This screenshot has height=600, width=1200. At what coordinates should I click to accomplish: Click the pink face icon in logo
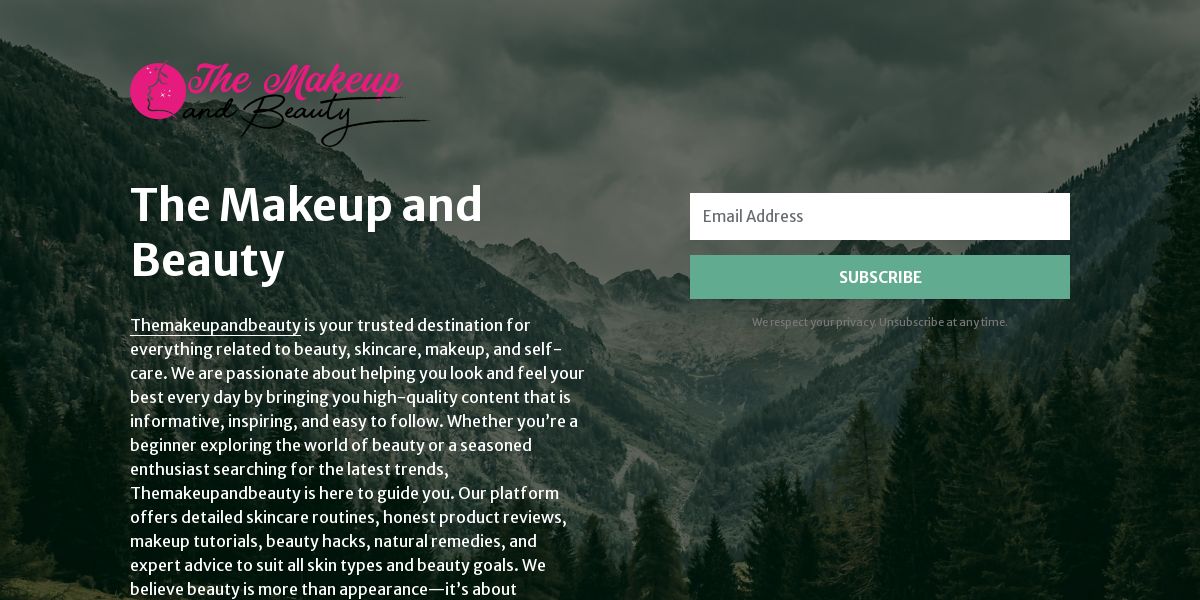coord(157,91)
